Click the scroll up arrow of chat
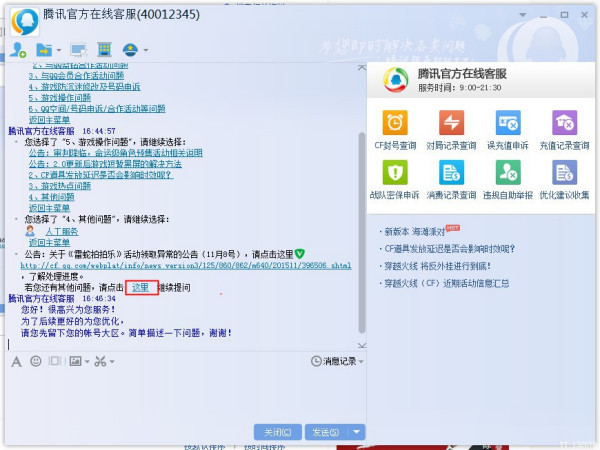600x450 pixels. (362, 68)
